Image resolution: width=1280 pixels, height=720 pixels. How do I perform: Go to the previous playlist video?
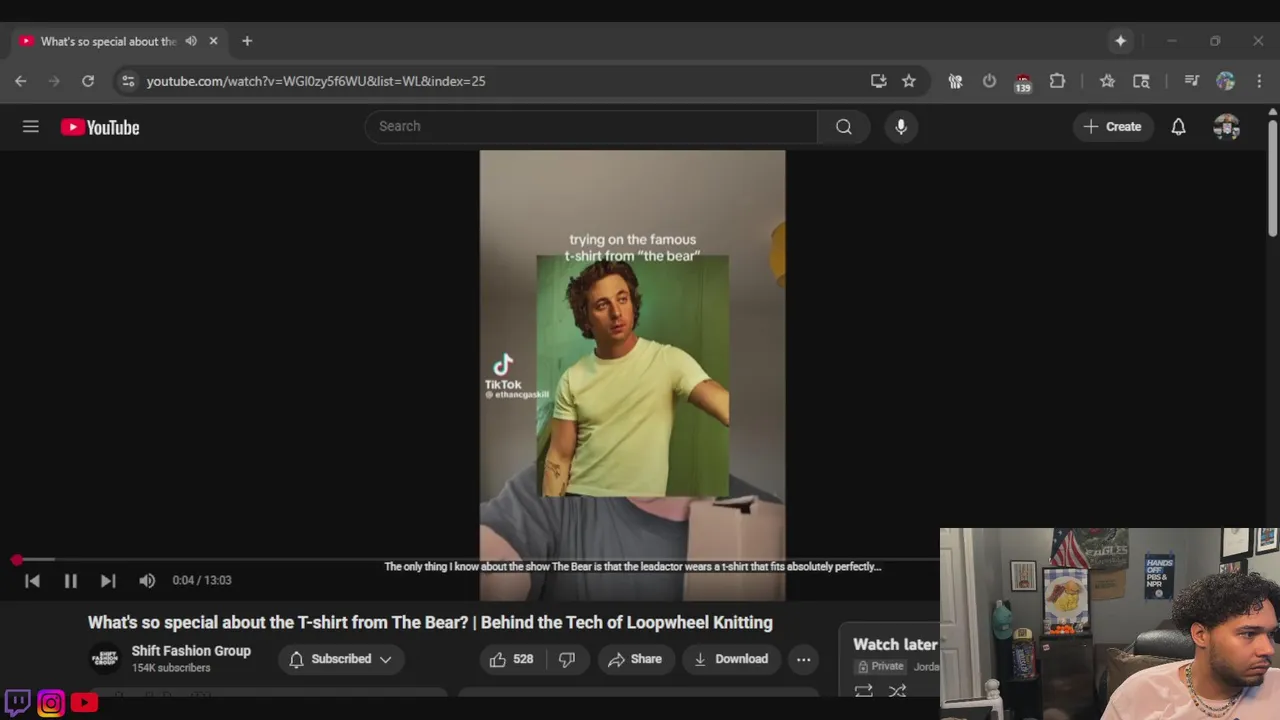pyautogui.click(x=32, y=580)
